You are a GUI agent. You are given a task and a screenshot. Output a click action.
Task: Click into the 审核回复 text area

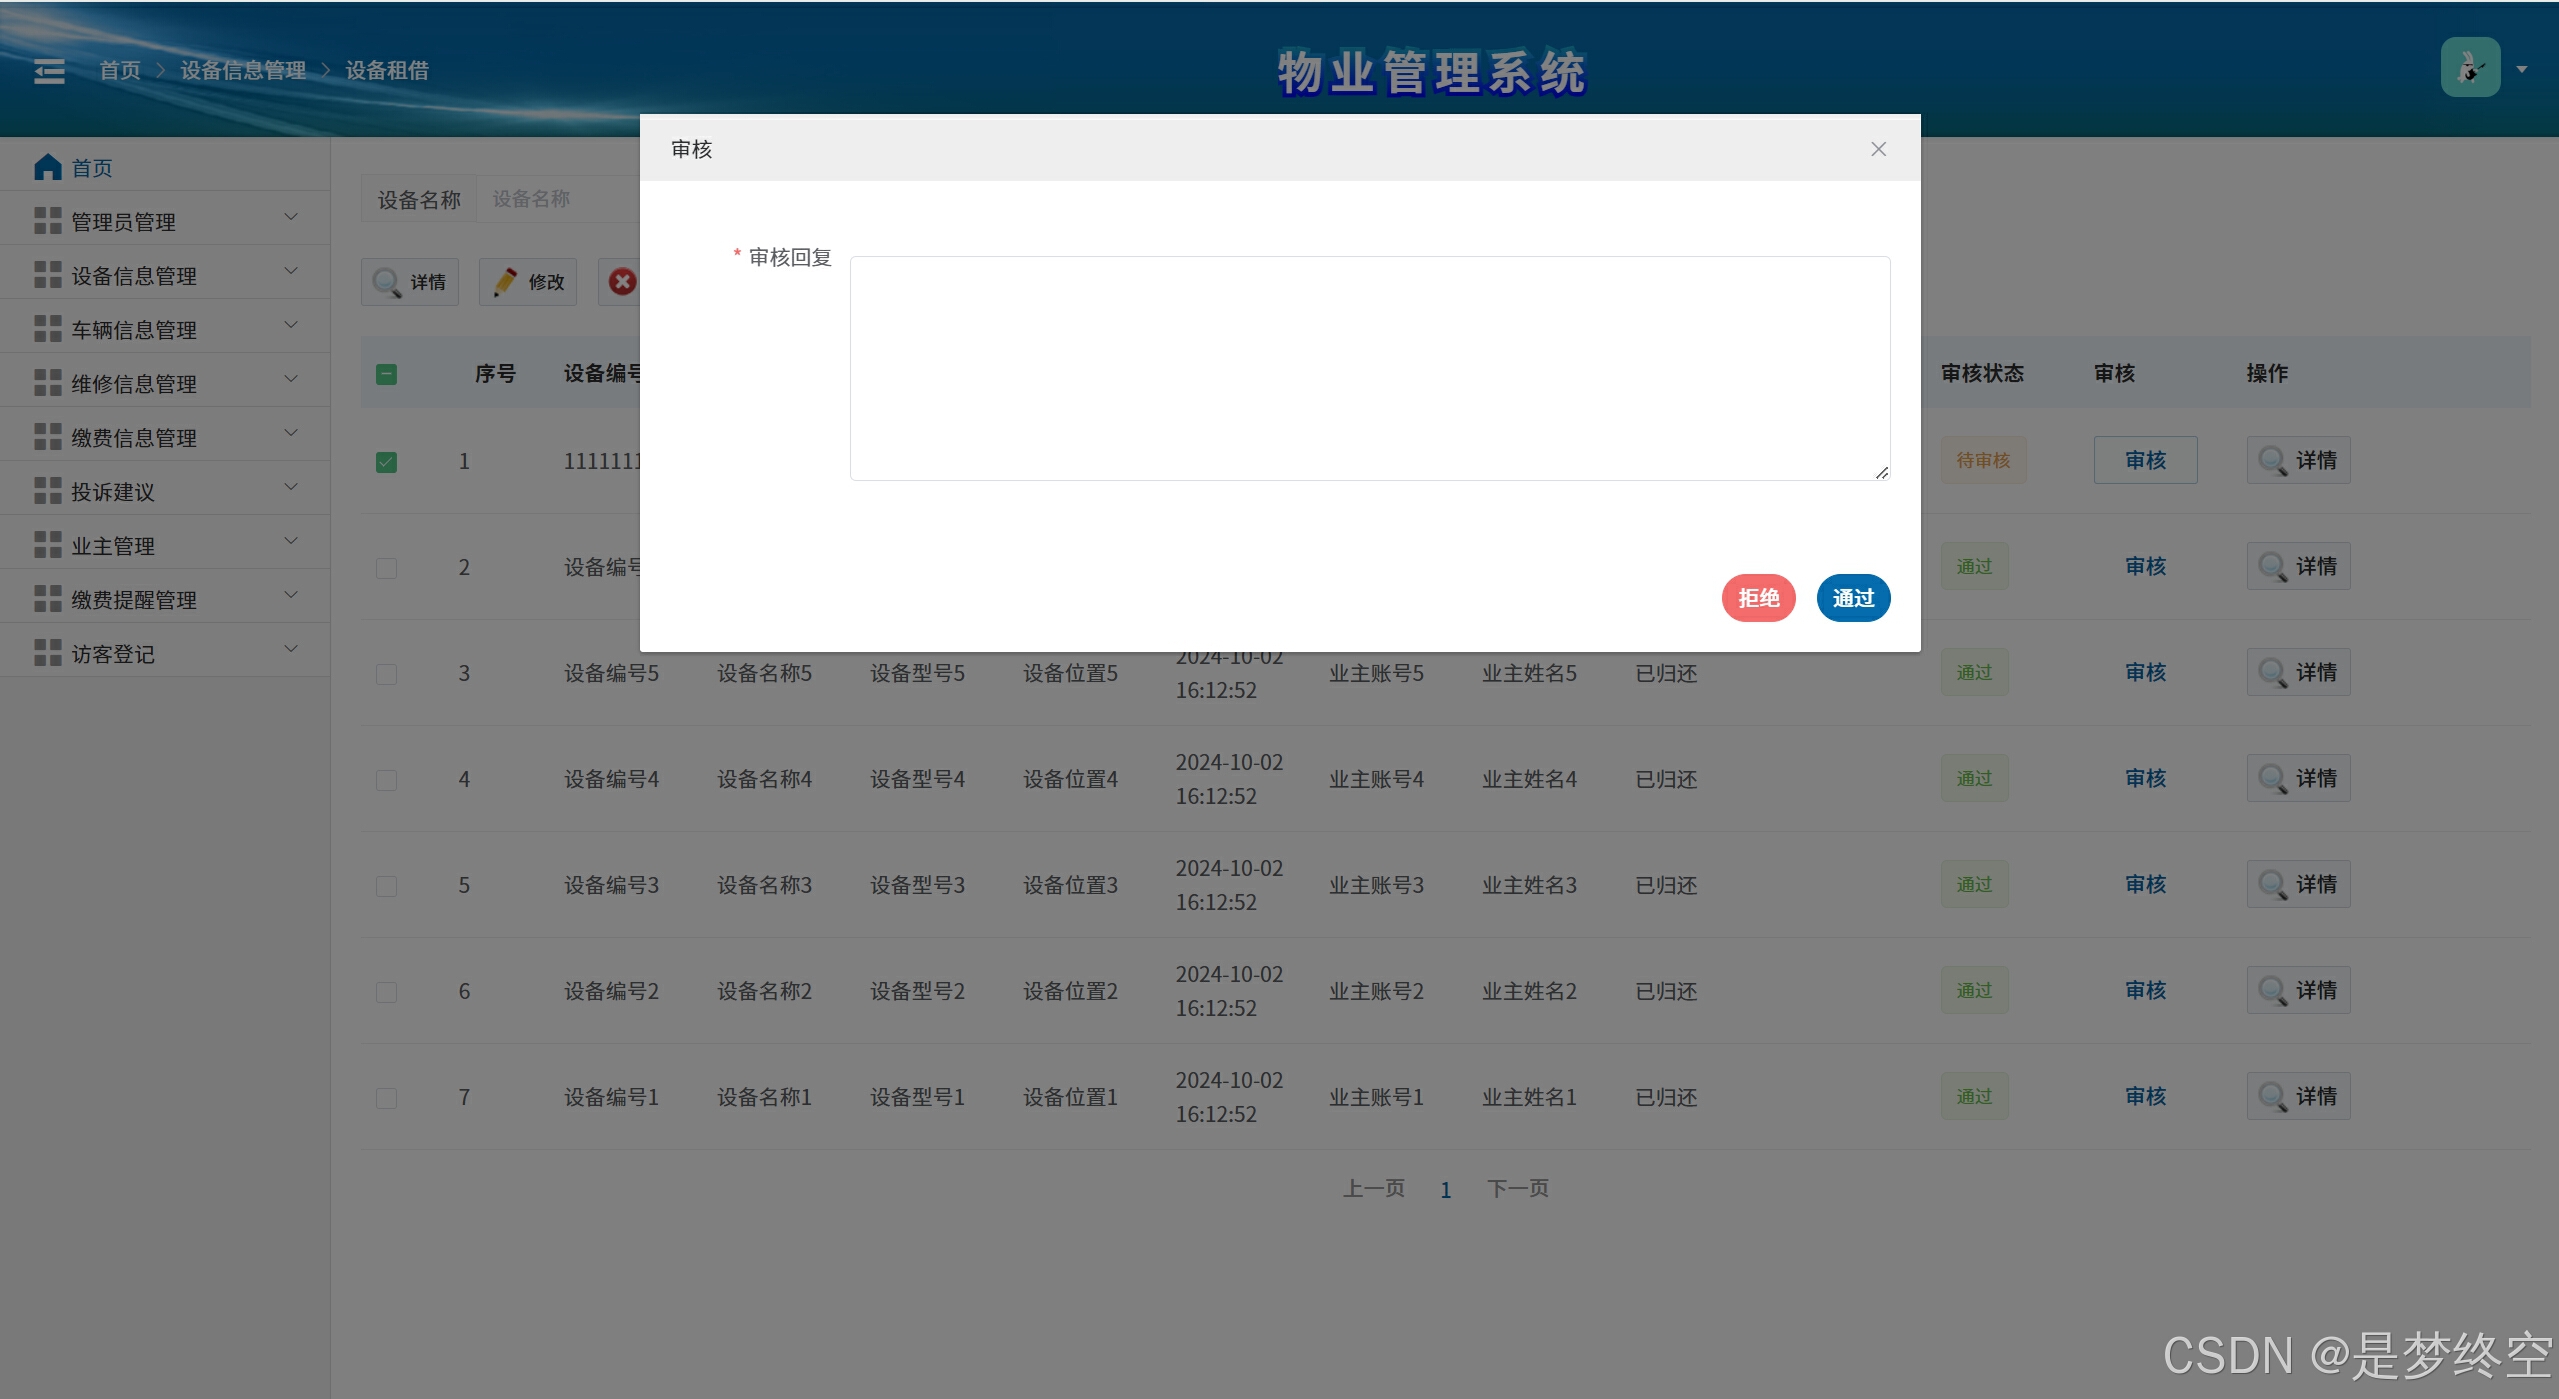click(1369, 368)
